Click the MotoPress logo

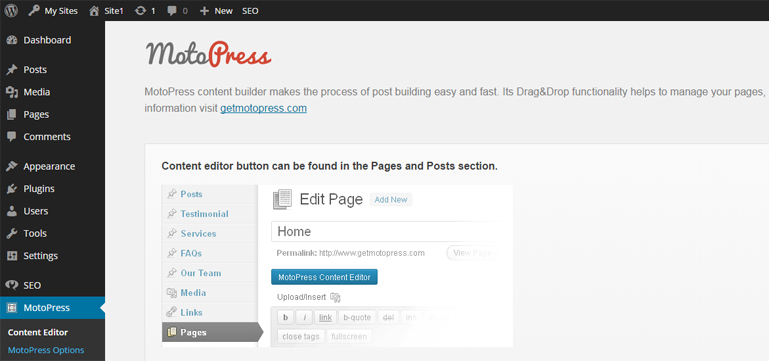point(208,54)
